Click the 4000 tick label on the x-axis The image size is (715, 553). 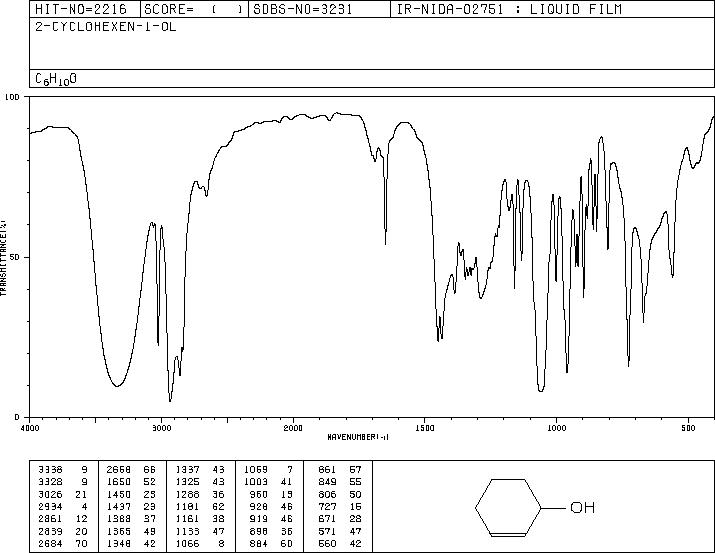click(x=30, y=428)
